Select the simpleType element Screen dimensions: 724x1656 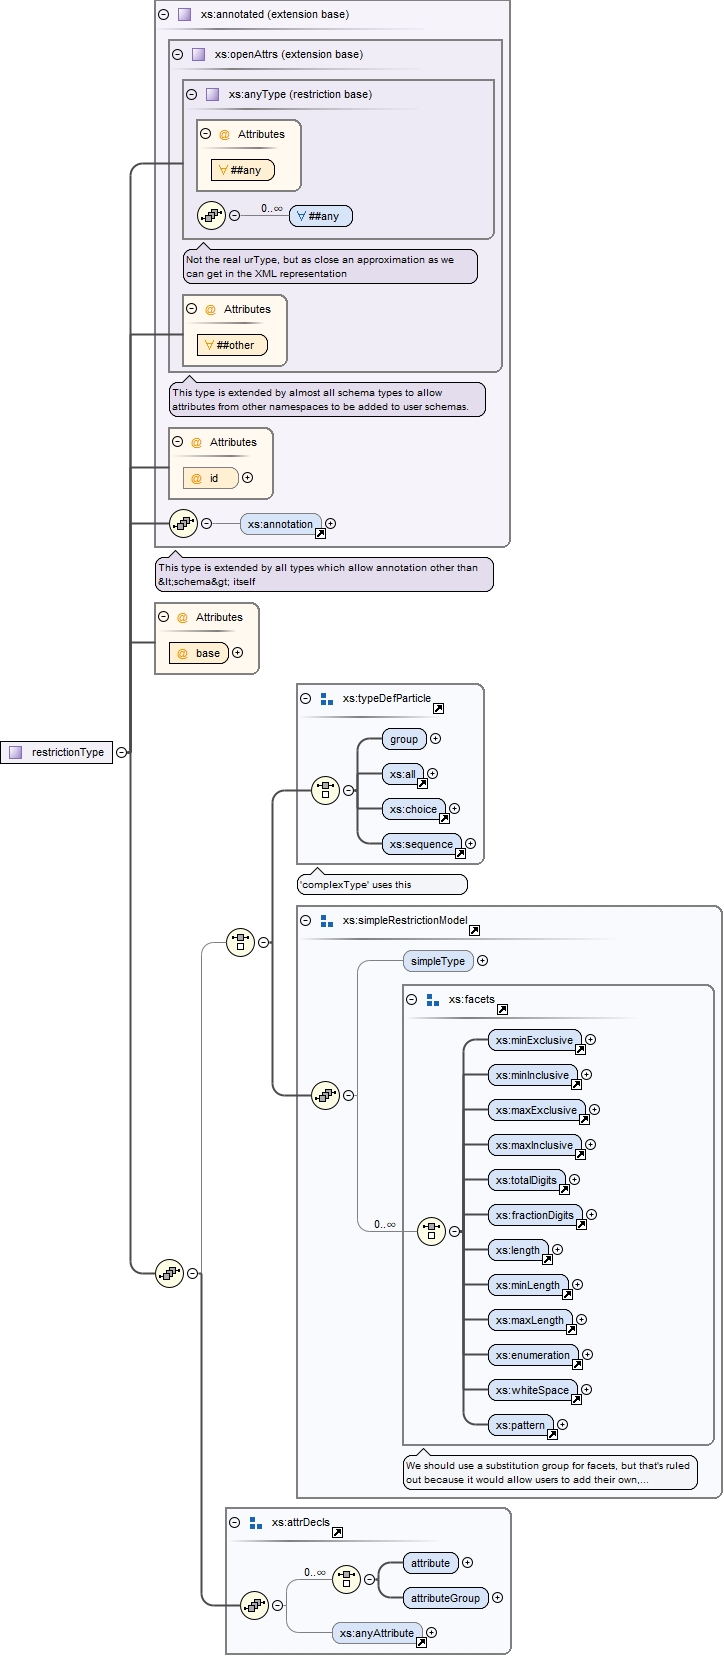pyautogui.click(x=438, y=961)
